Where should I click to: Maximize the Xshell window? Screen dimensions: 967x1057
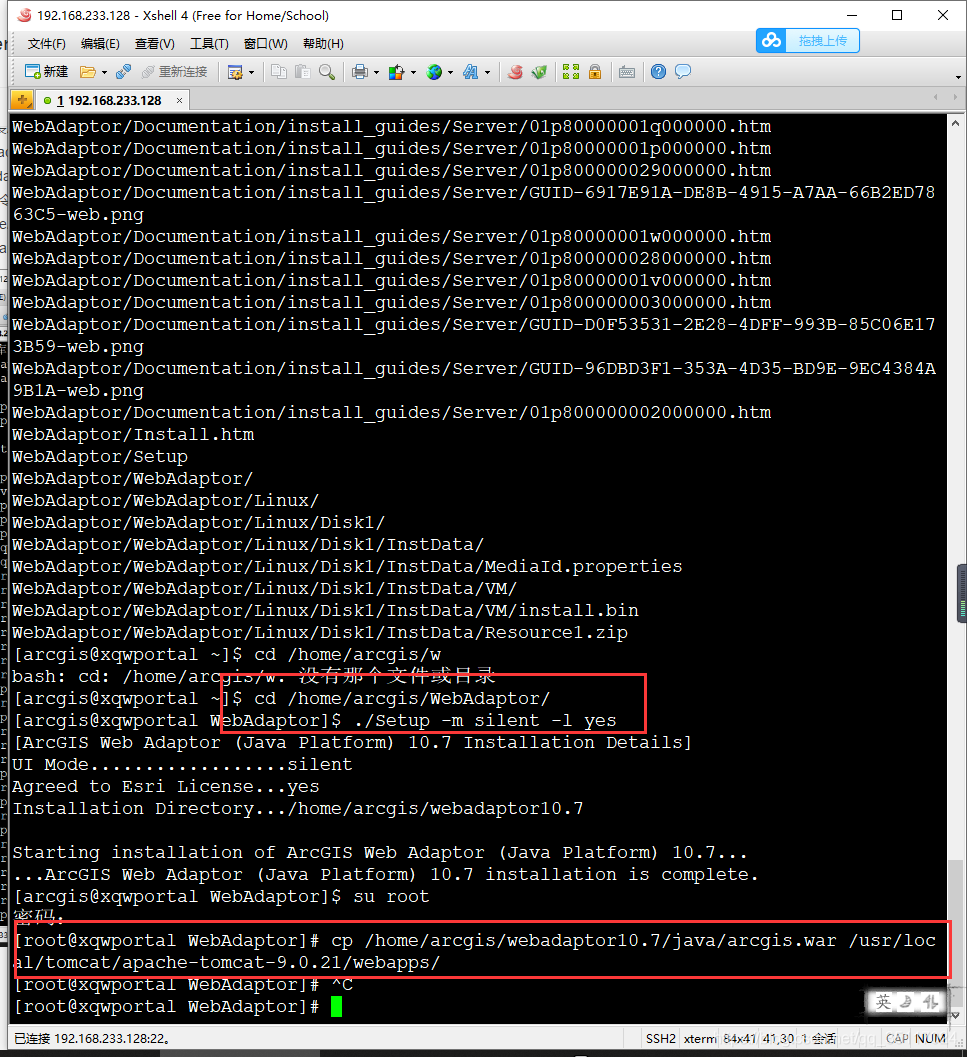[x=897, y=15]
